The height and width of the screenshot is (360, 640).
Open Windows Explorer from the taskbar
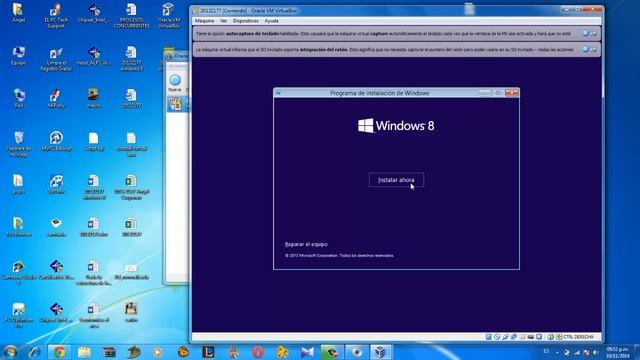pos(84,352)
